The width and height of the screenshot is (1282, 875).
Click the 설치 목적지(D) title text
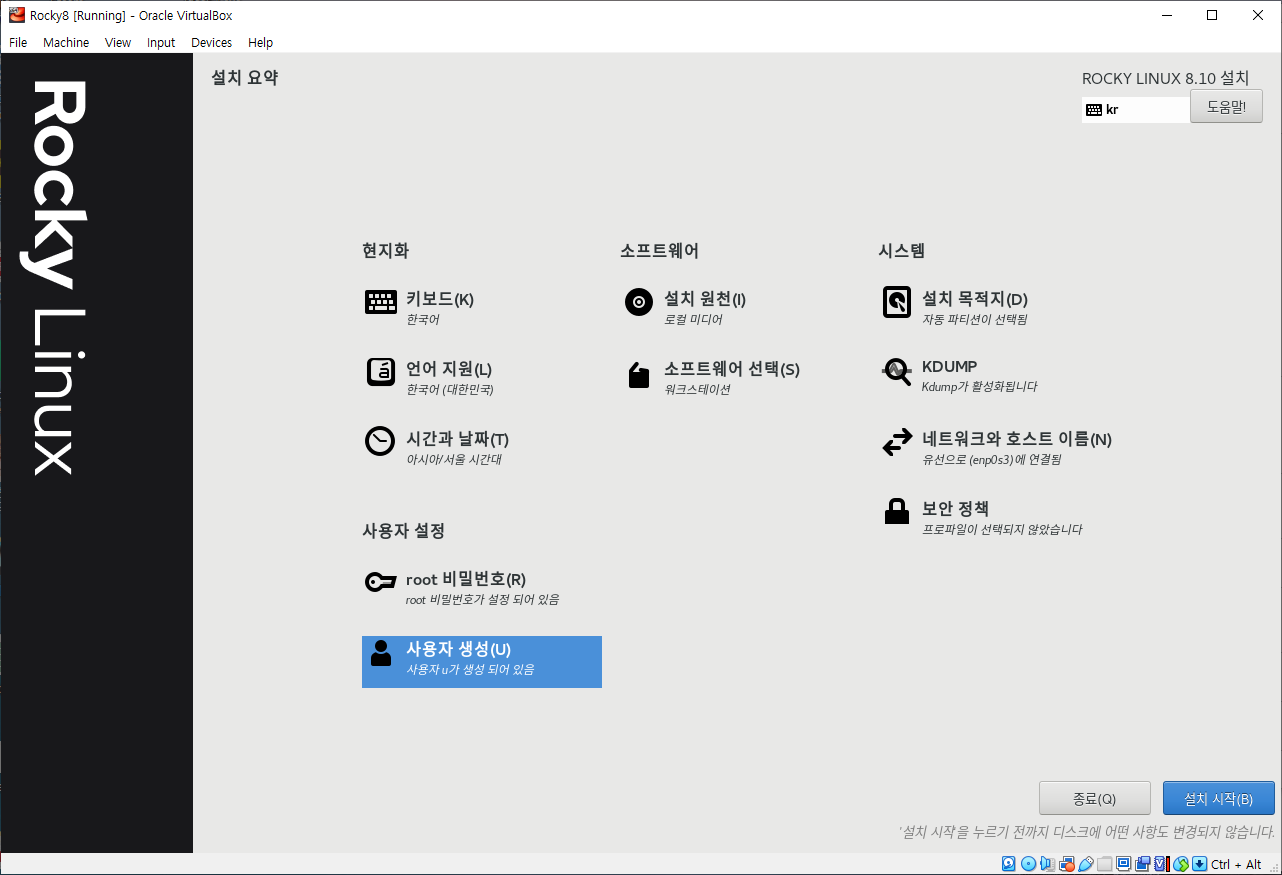tap(975, 299)
